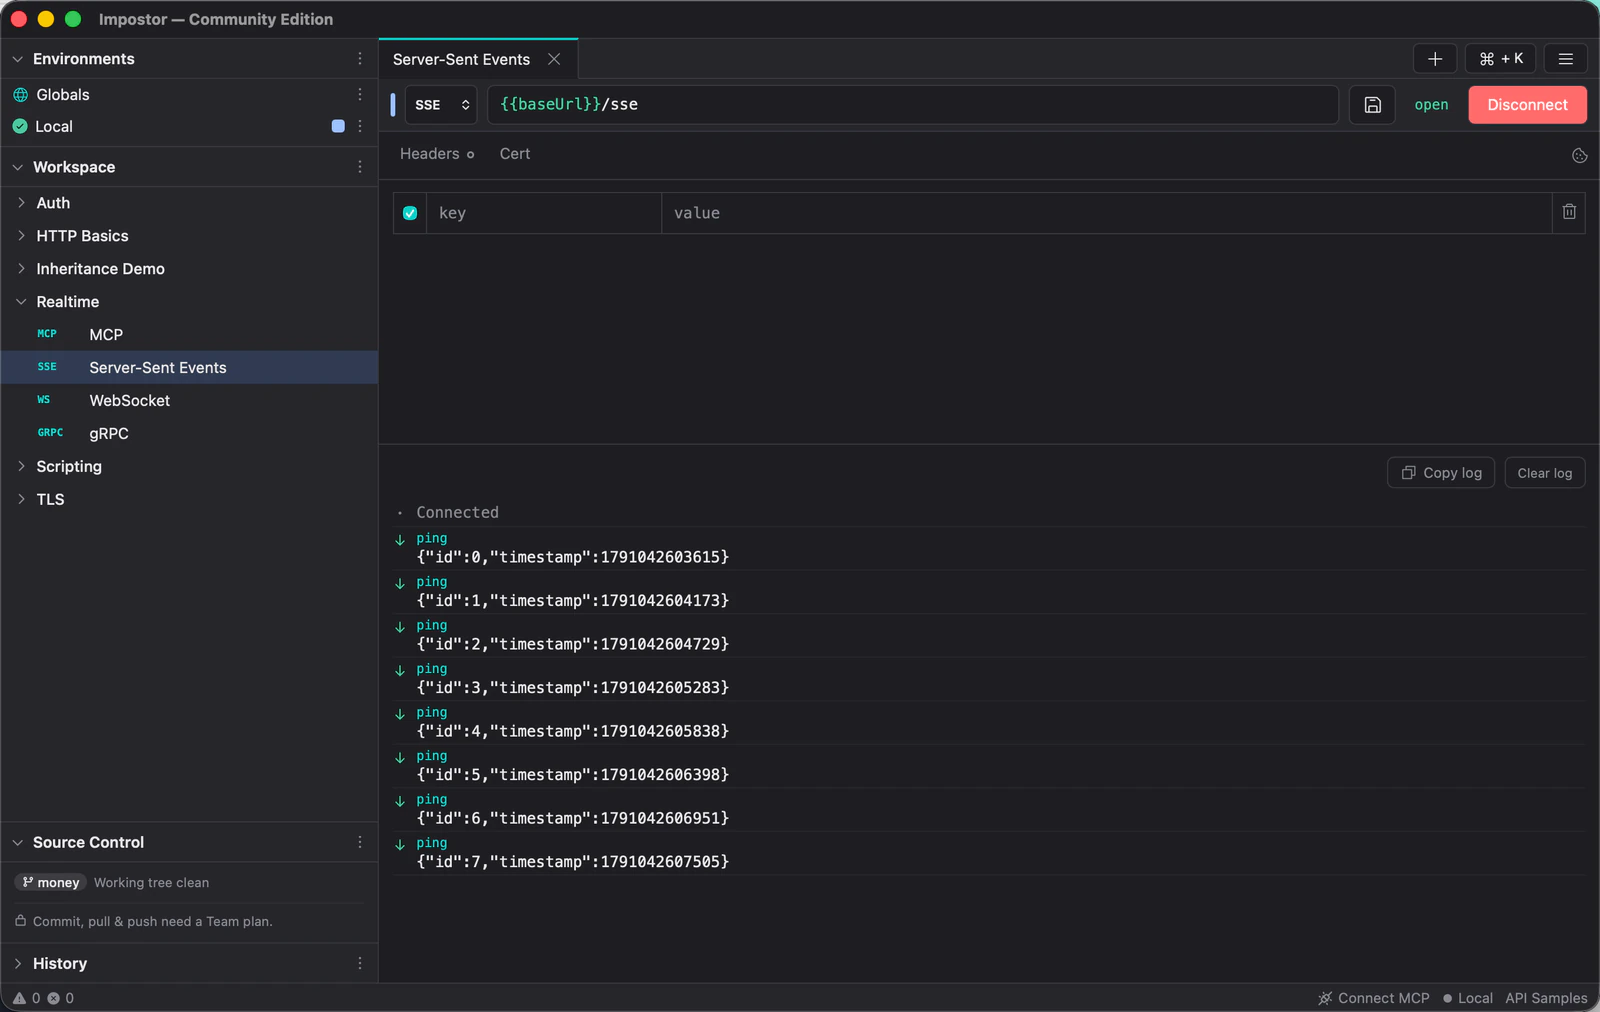Close the Server-Sent Events tab
The height and width of the screenshot is (1012, 1600).
click(554, 59)
